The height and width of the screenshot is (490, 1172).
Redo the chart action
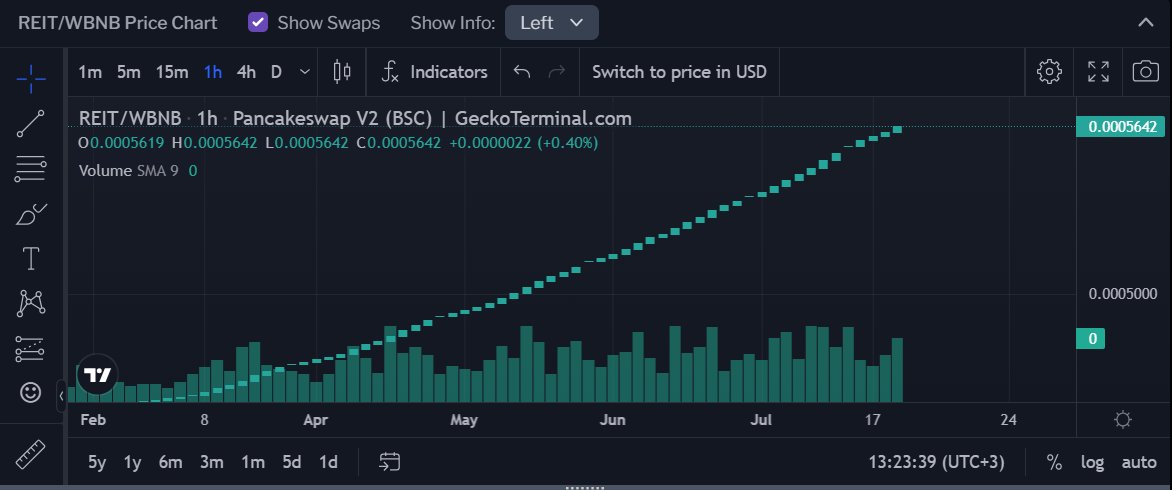click(x=557, y=72)
